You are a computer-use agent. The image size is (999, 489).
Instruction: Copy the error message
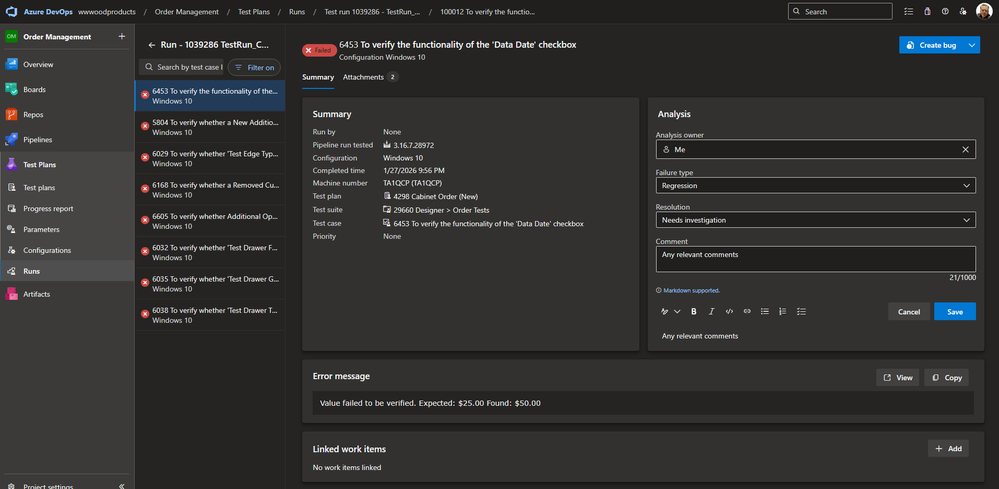point(946,378)
